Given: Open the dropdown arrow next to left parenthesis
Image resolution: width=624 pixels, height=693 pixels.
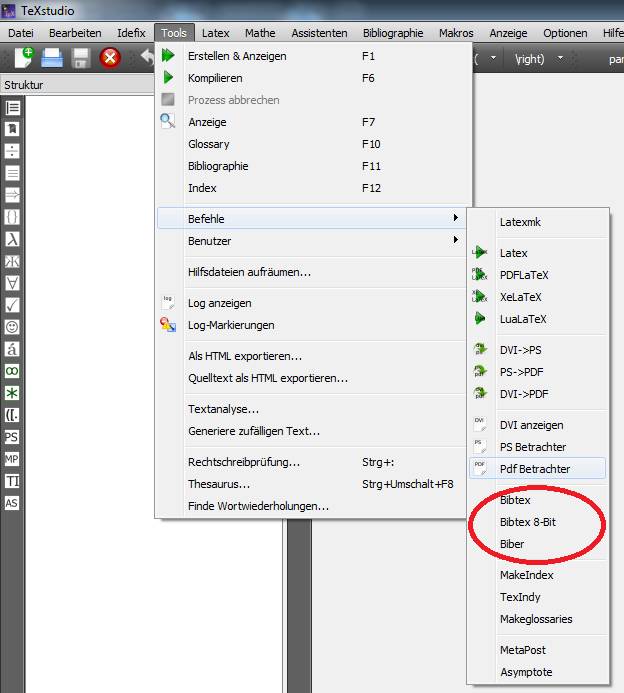Looking at the screenshot, I should click(494, 58).
